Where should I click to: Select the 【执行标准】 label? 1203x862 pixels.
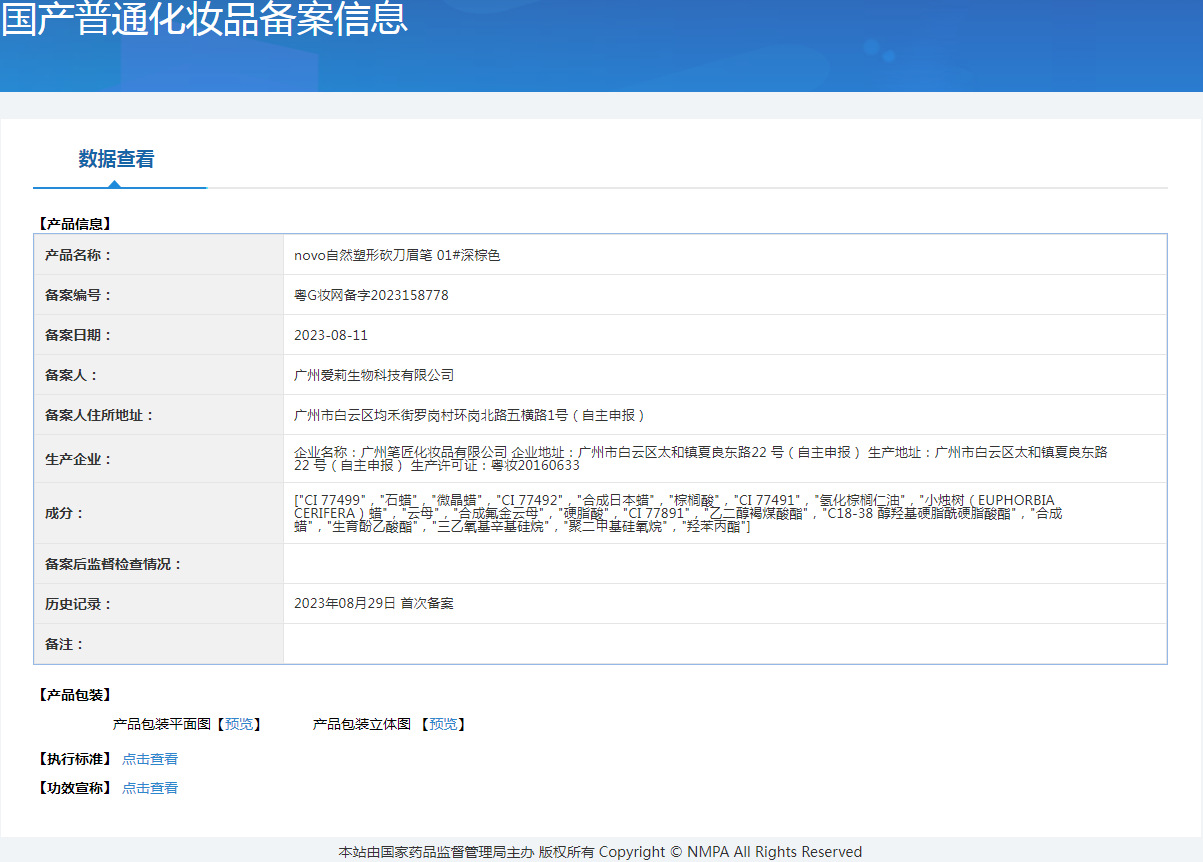pyautogui.click(x=75, y=759)
